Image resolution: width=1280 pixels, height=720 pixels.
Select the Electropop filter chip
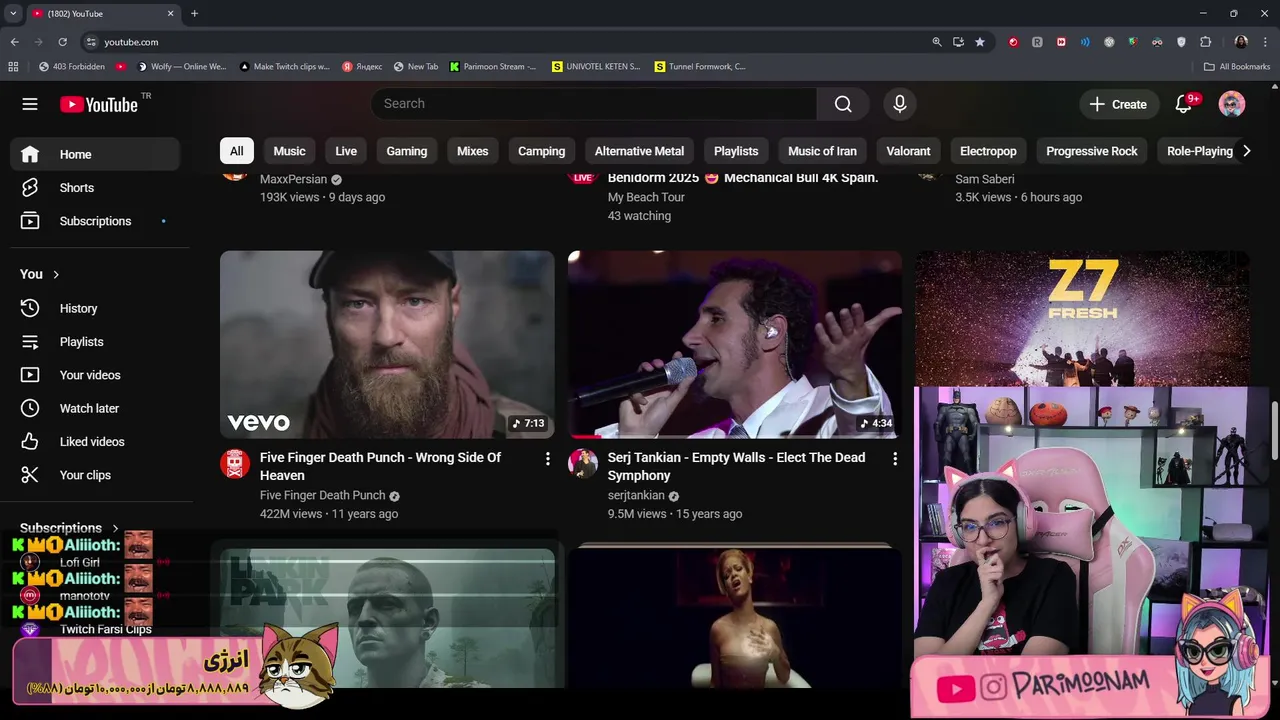point(988,151)
